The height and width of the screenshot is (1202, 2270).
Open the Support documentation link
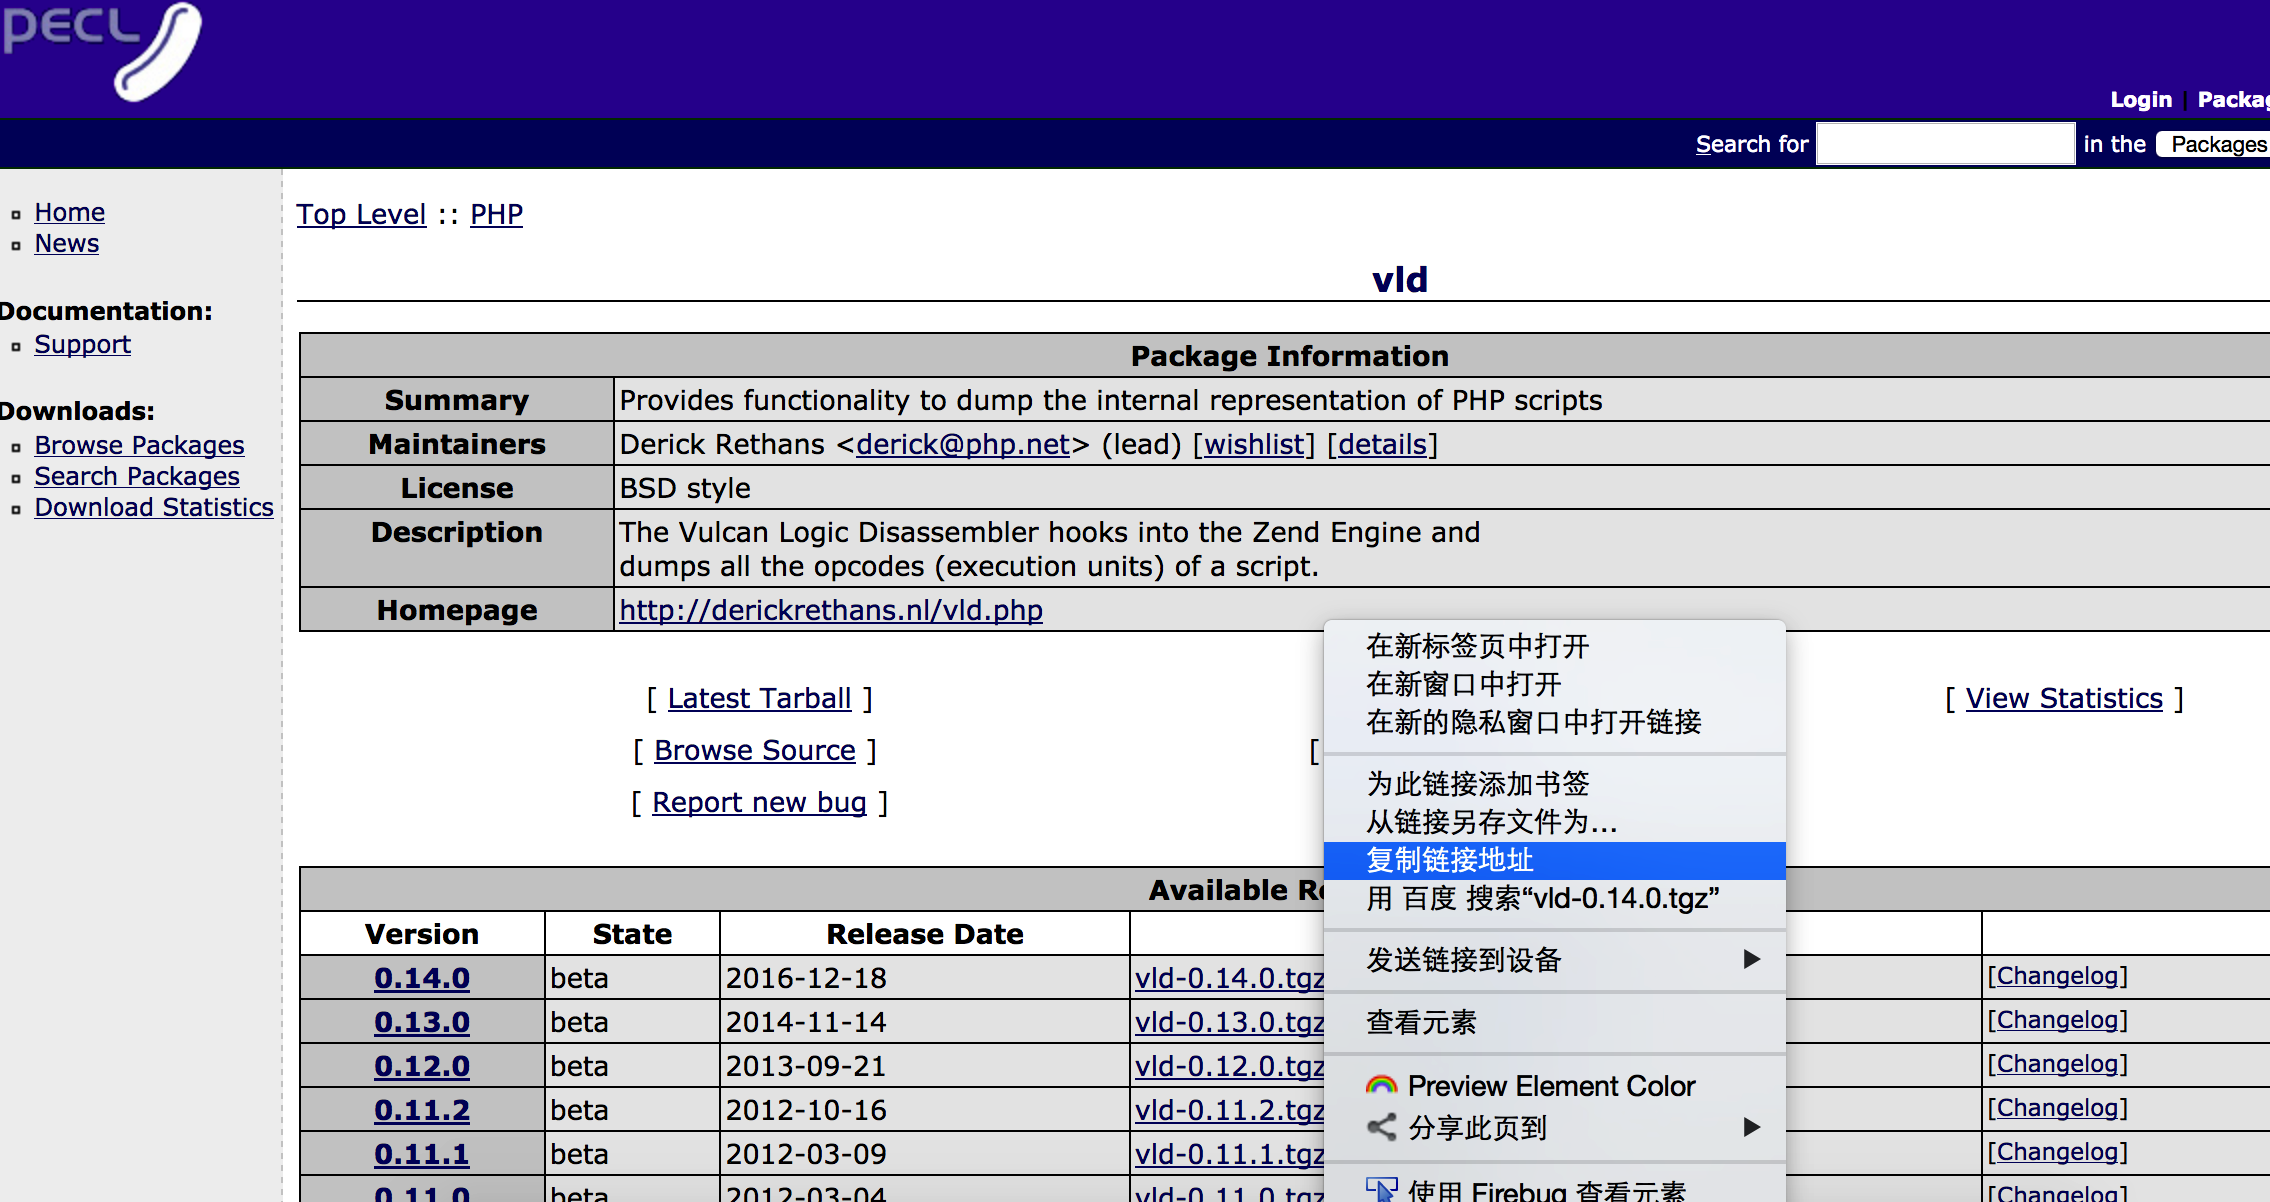[x=83, y=344]
